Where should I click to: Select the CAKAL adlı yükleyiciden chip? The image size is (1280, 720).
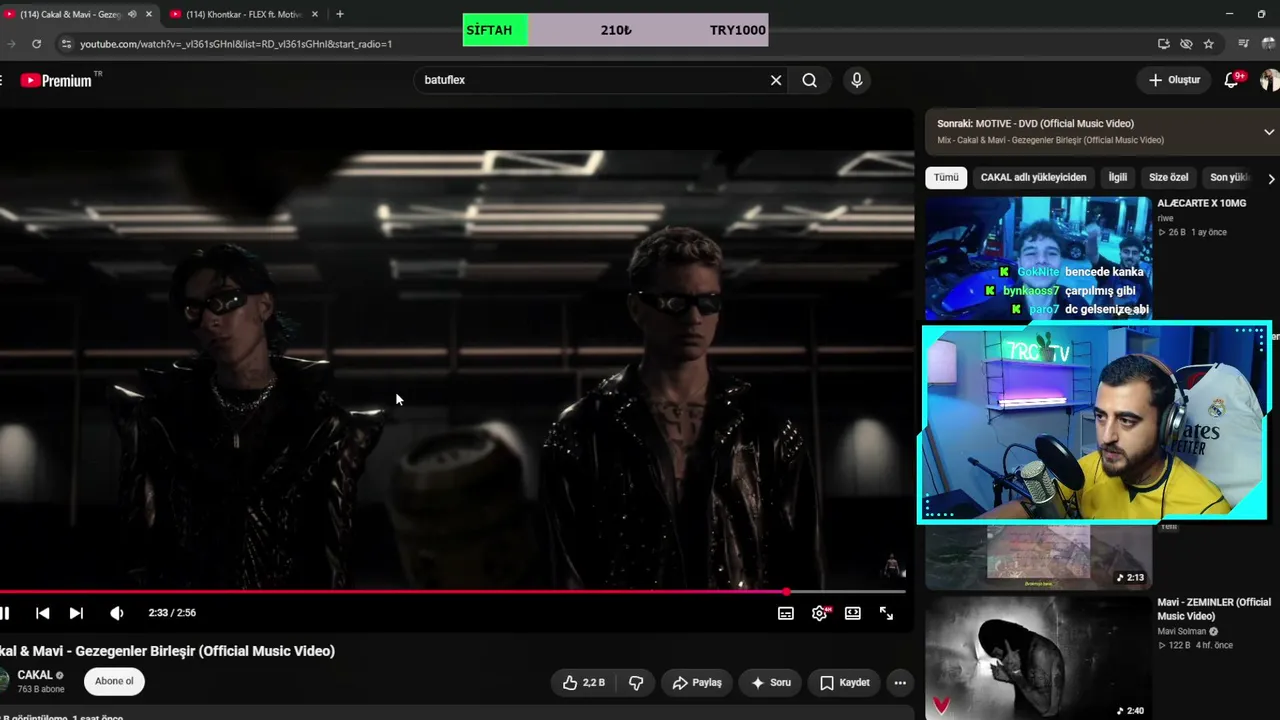(x=1033, y=178)
